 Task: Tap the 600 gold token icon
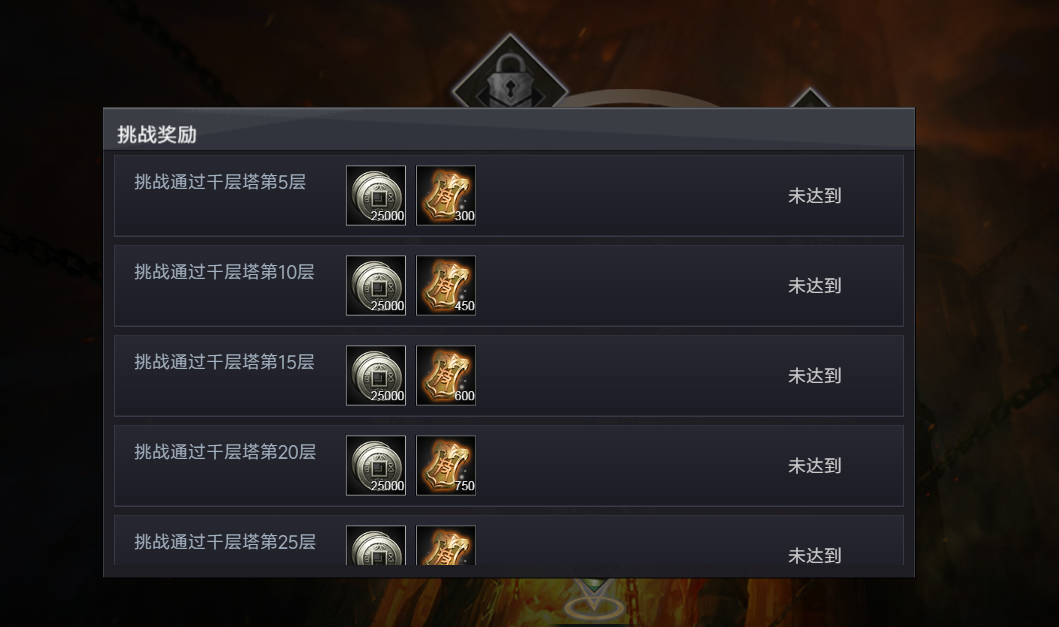point(446,375)
